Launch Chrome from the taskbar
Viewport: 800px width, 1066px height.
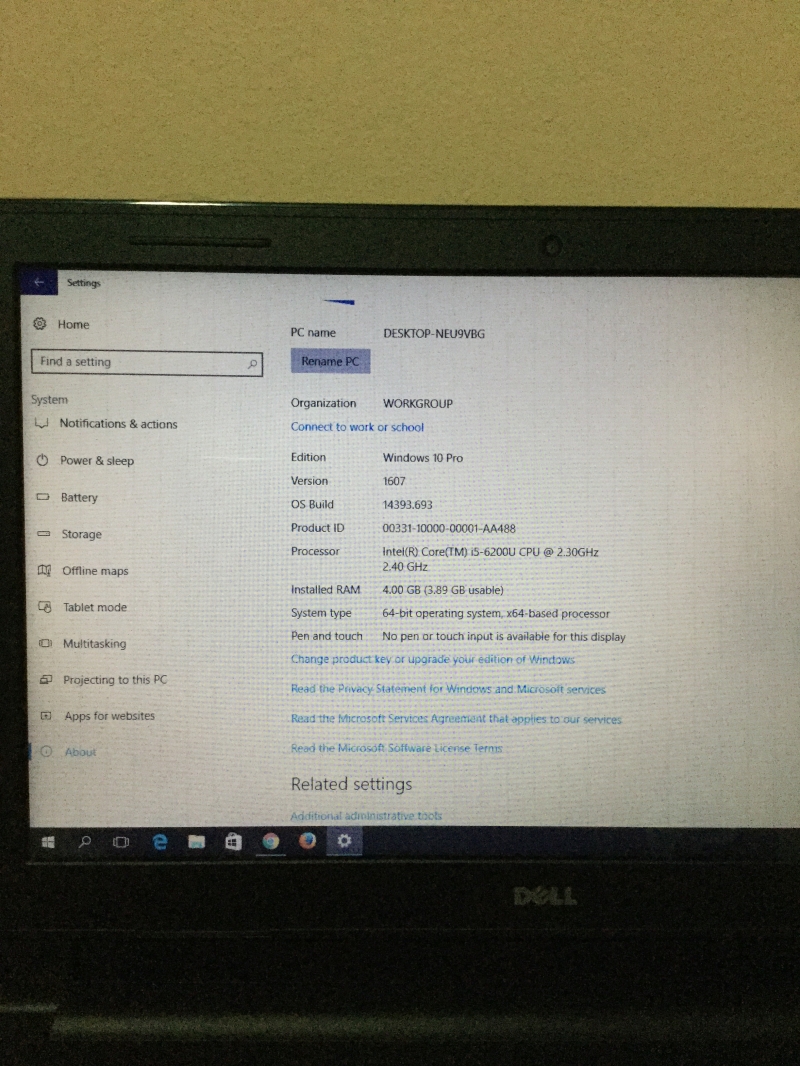pos(270,842)
